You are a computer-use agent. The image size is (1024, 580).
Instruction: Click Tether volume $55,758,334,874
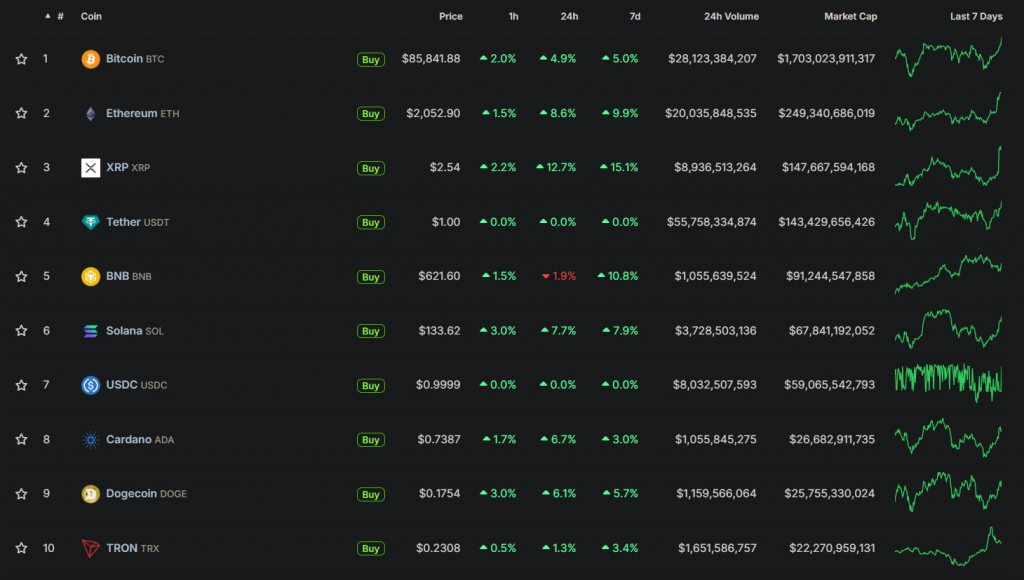coord(711,222)
